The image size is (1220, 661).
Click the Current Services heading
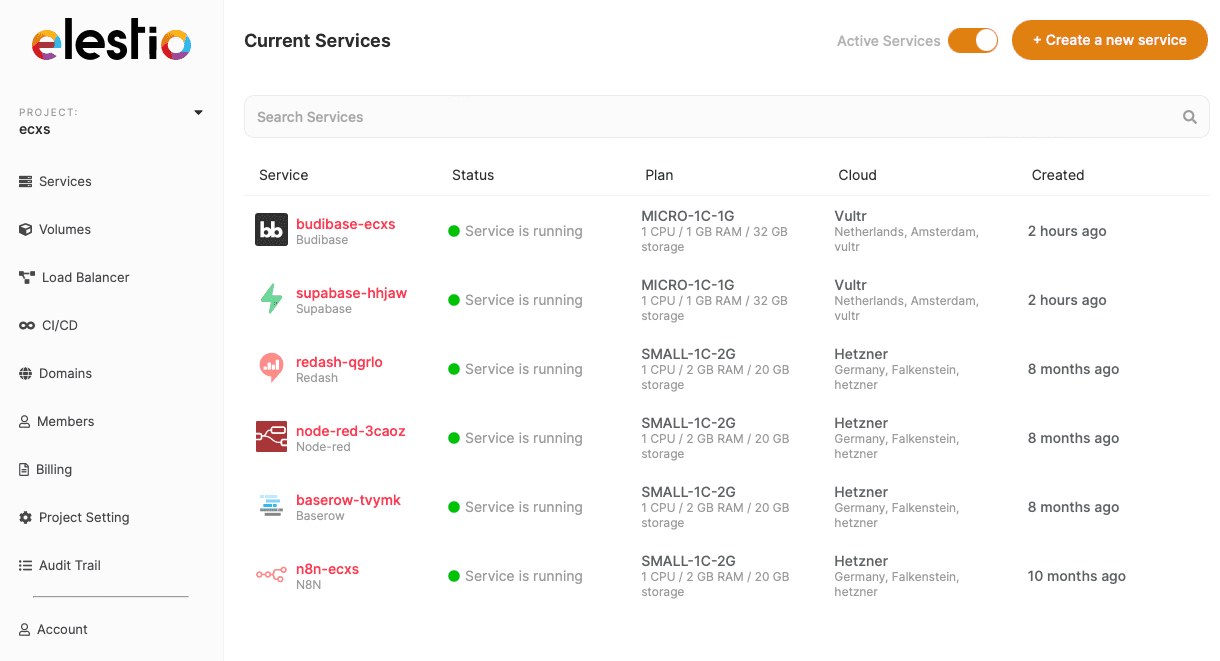coord(317,41)
